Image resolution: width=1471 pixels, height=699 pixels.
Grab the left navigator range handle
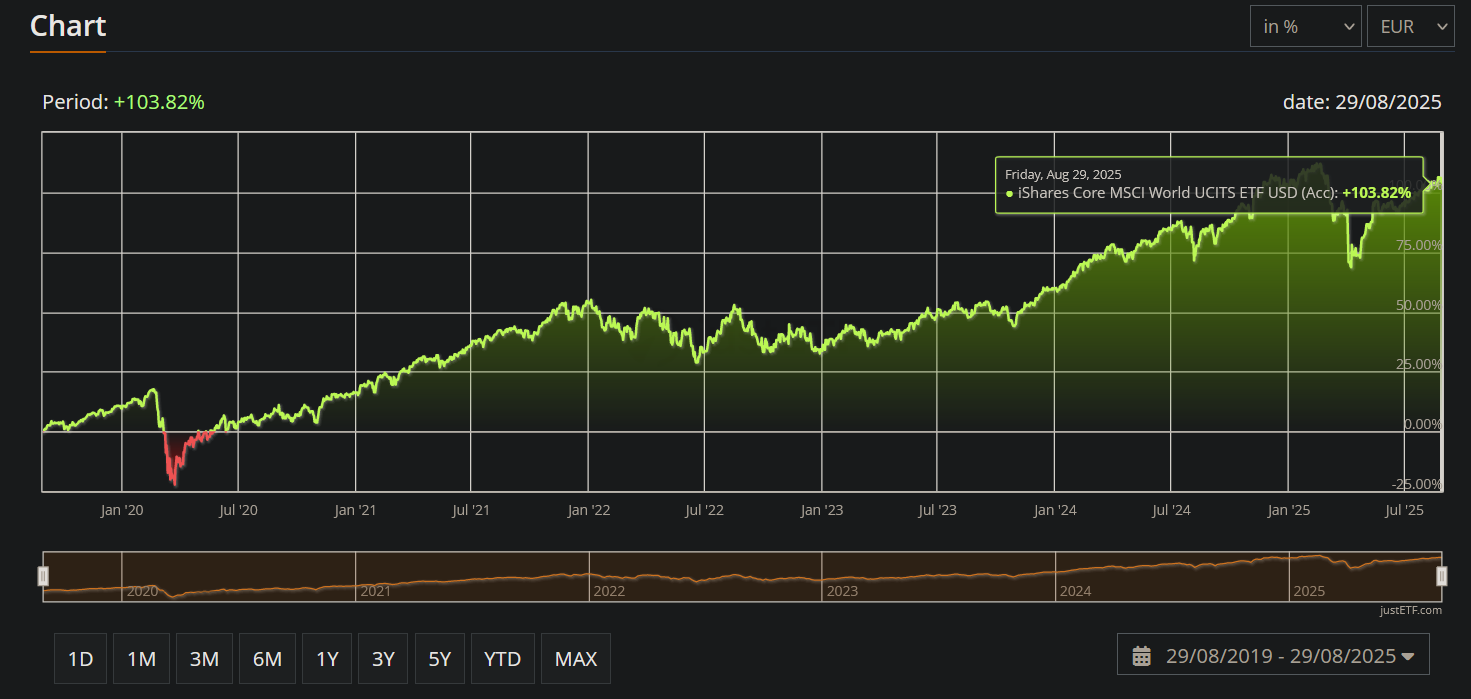[x=43, y=576]
